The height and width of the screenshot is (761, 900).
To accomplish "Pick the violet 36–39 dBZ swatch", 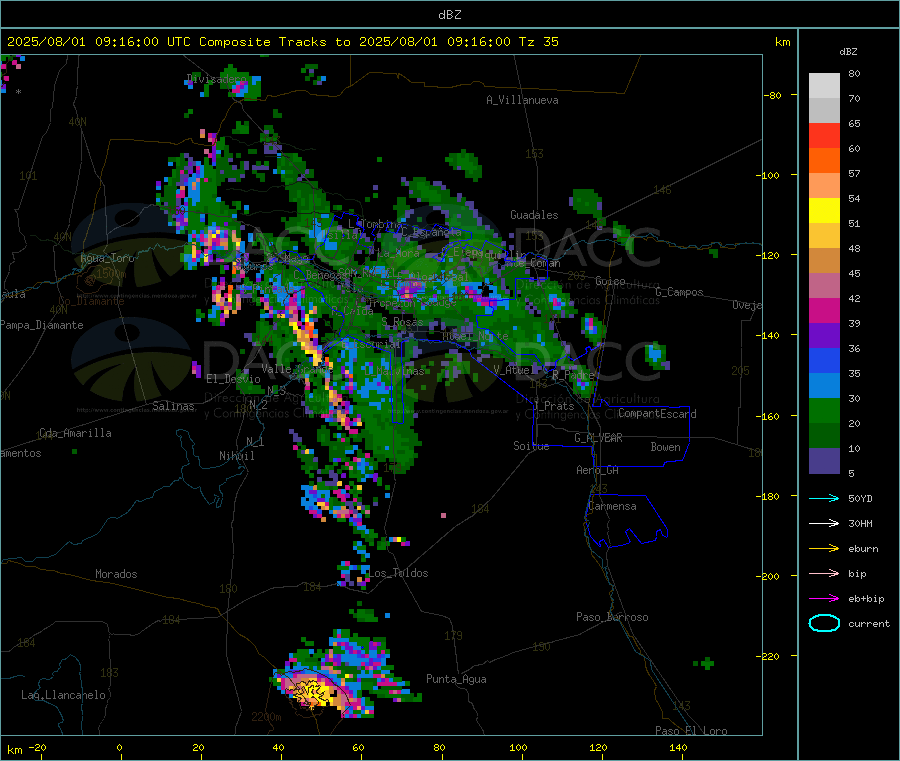I will coord(824,336).
